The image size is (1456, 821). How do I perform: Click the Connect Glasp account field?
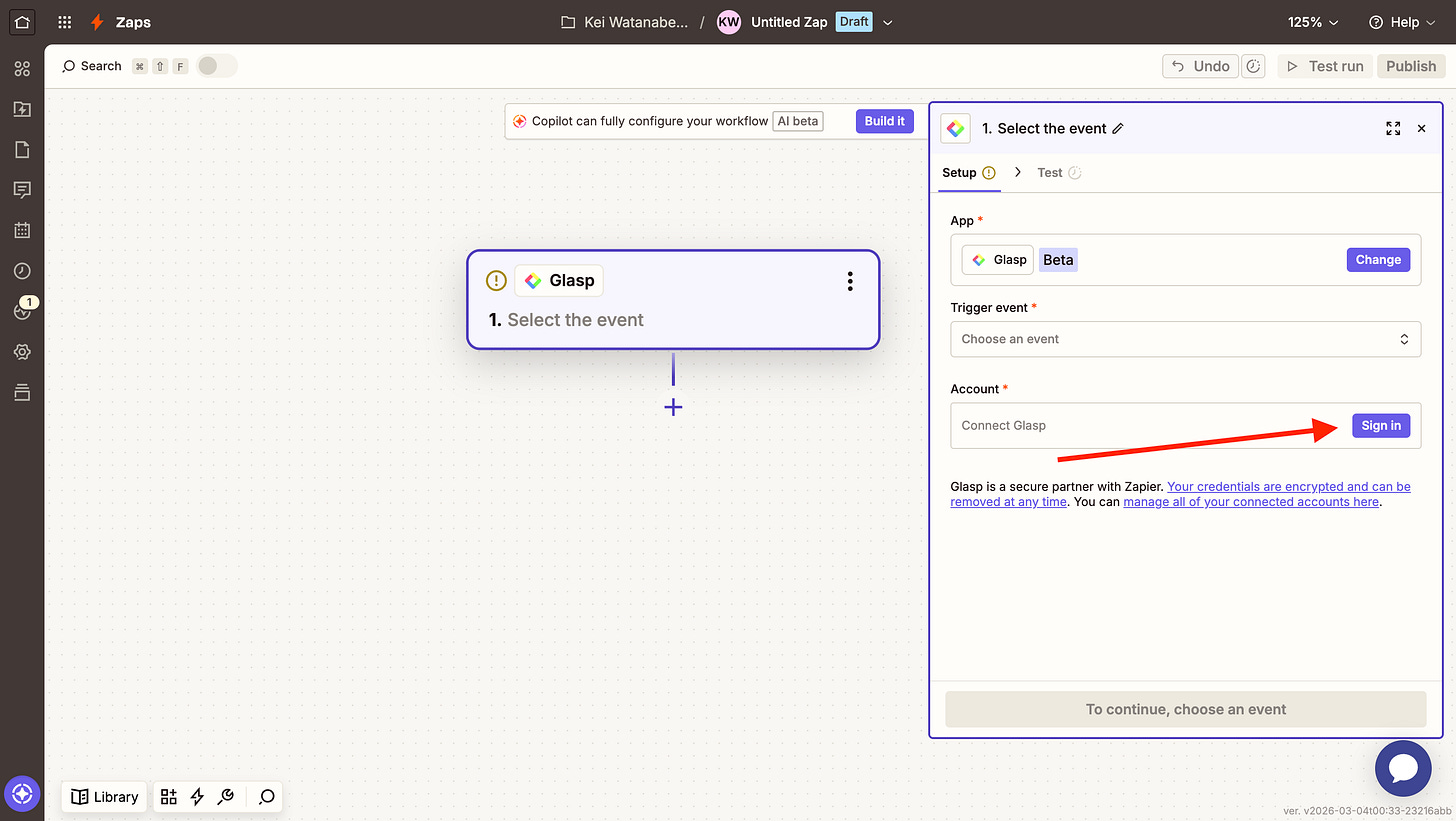coord(1185,425)
